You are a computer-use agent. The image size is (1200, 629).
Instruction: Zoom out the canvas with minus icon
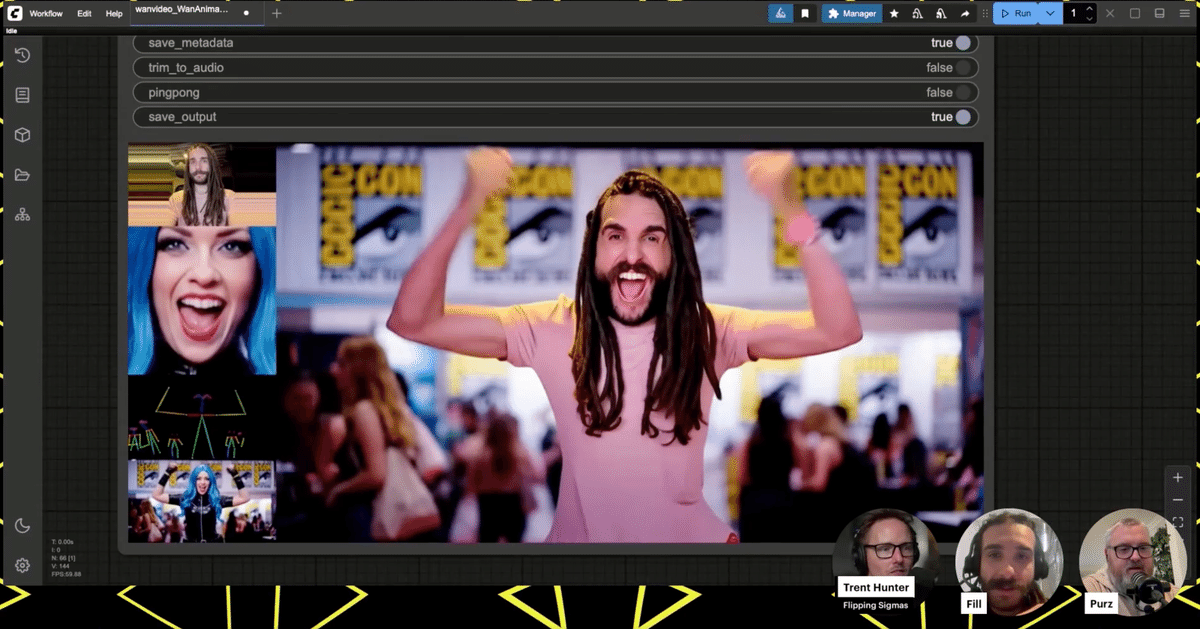tap(1178, 500)
